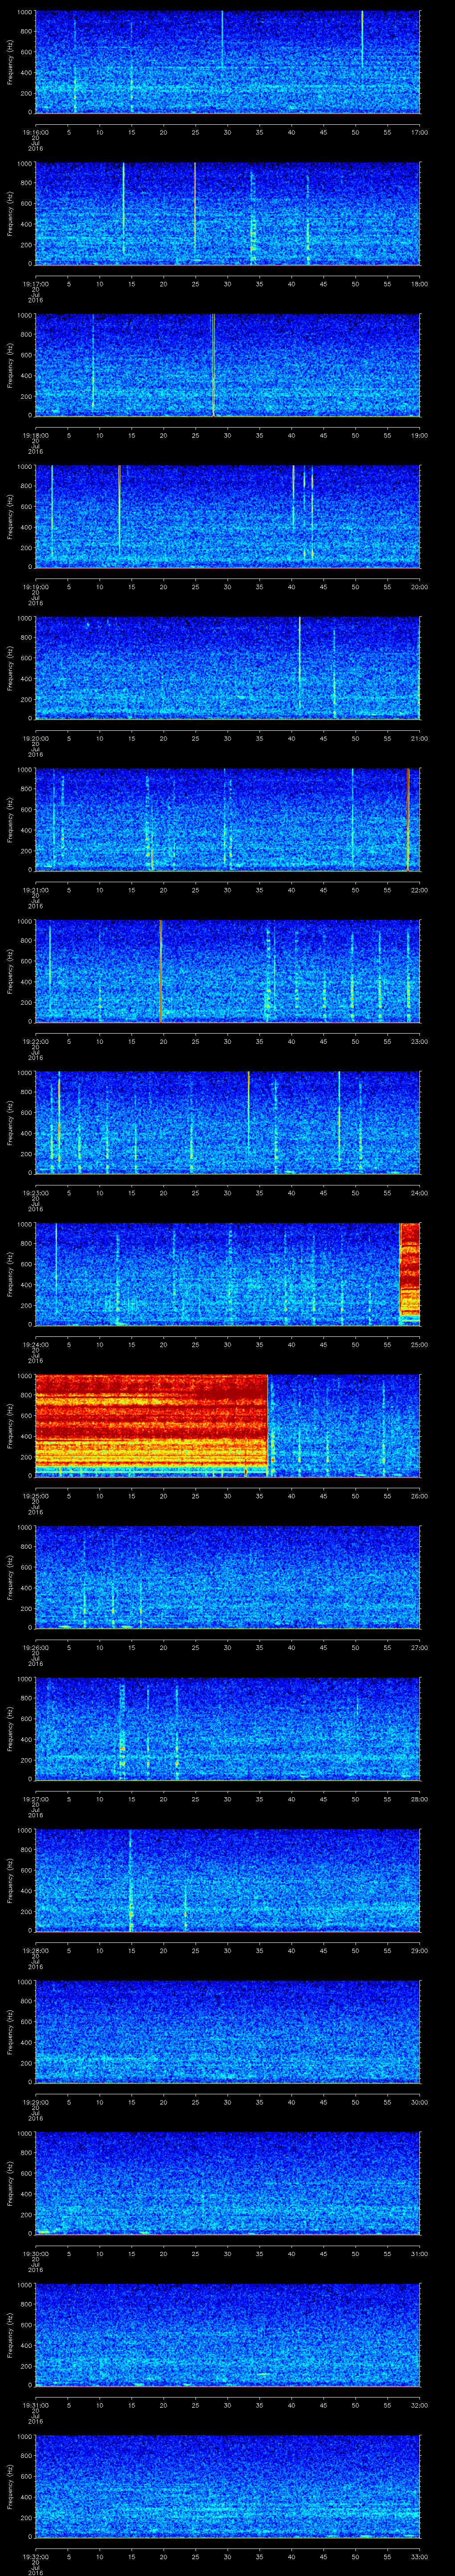Click the "23:00" end-of-axis time label

click(419, 1041)
